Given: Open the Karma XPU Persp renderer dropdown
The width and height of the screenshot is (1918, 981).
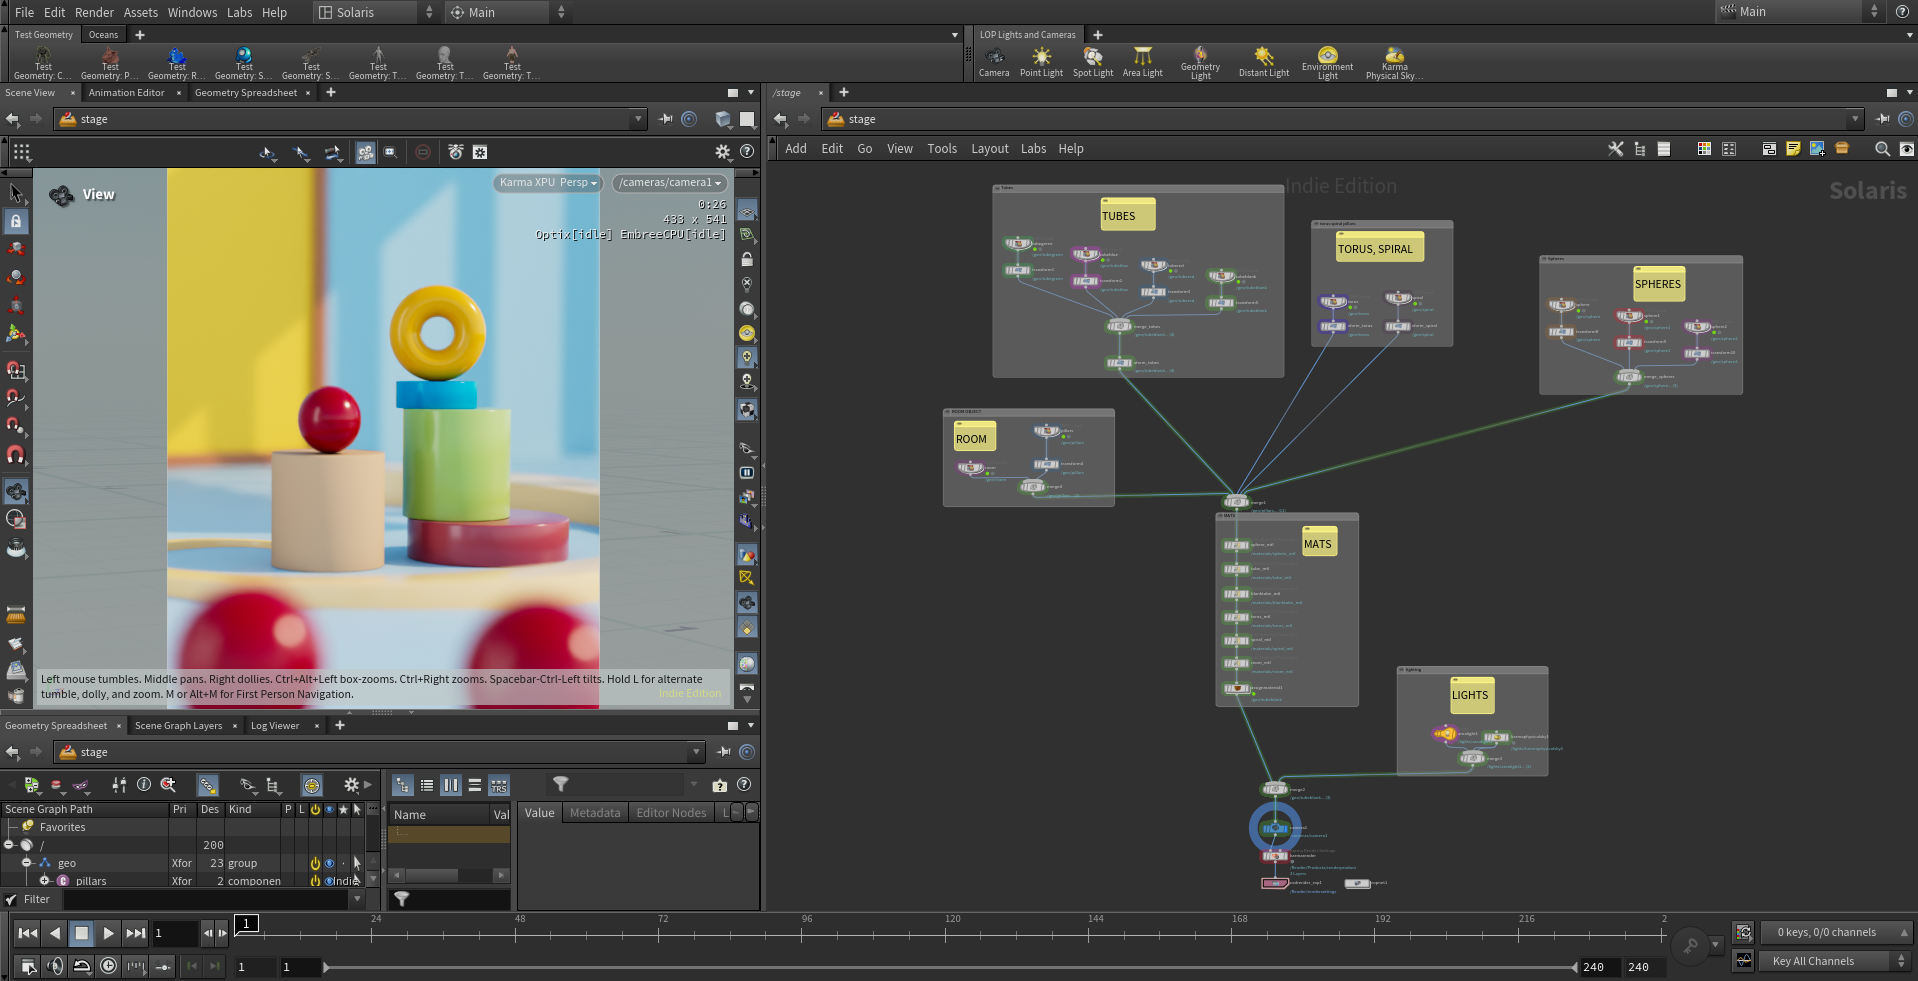Looking at the screenshot, I should pos(548,183).
